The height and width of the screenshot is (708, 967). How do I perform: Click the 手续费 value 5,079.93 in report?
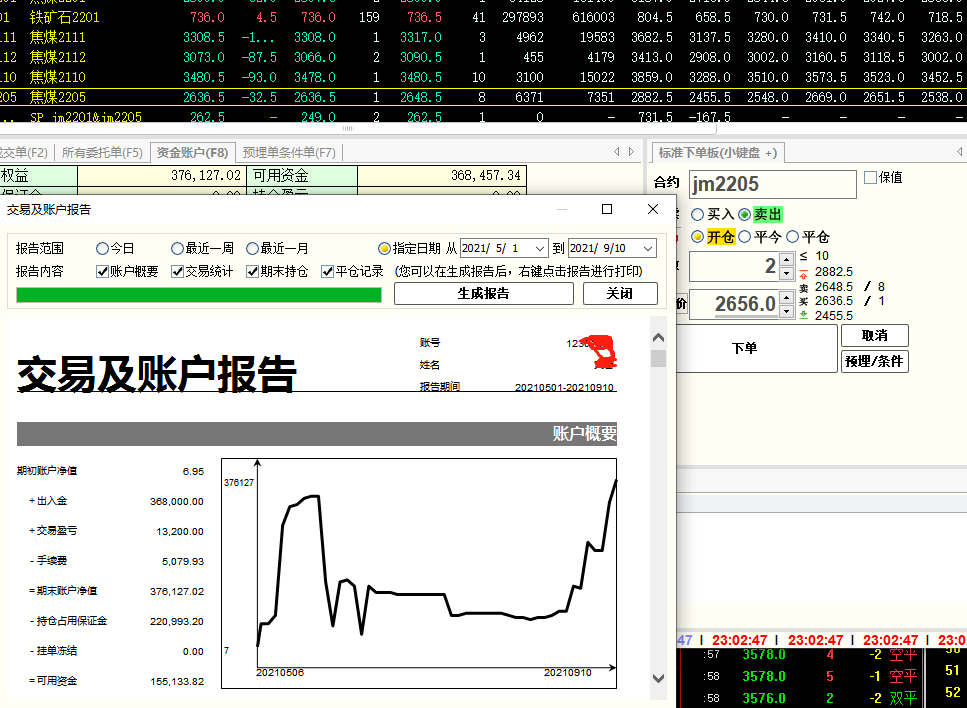click(x=183, y=561)
